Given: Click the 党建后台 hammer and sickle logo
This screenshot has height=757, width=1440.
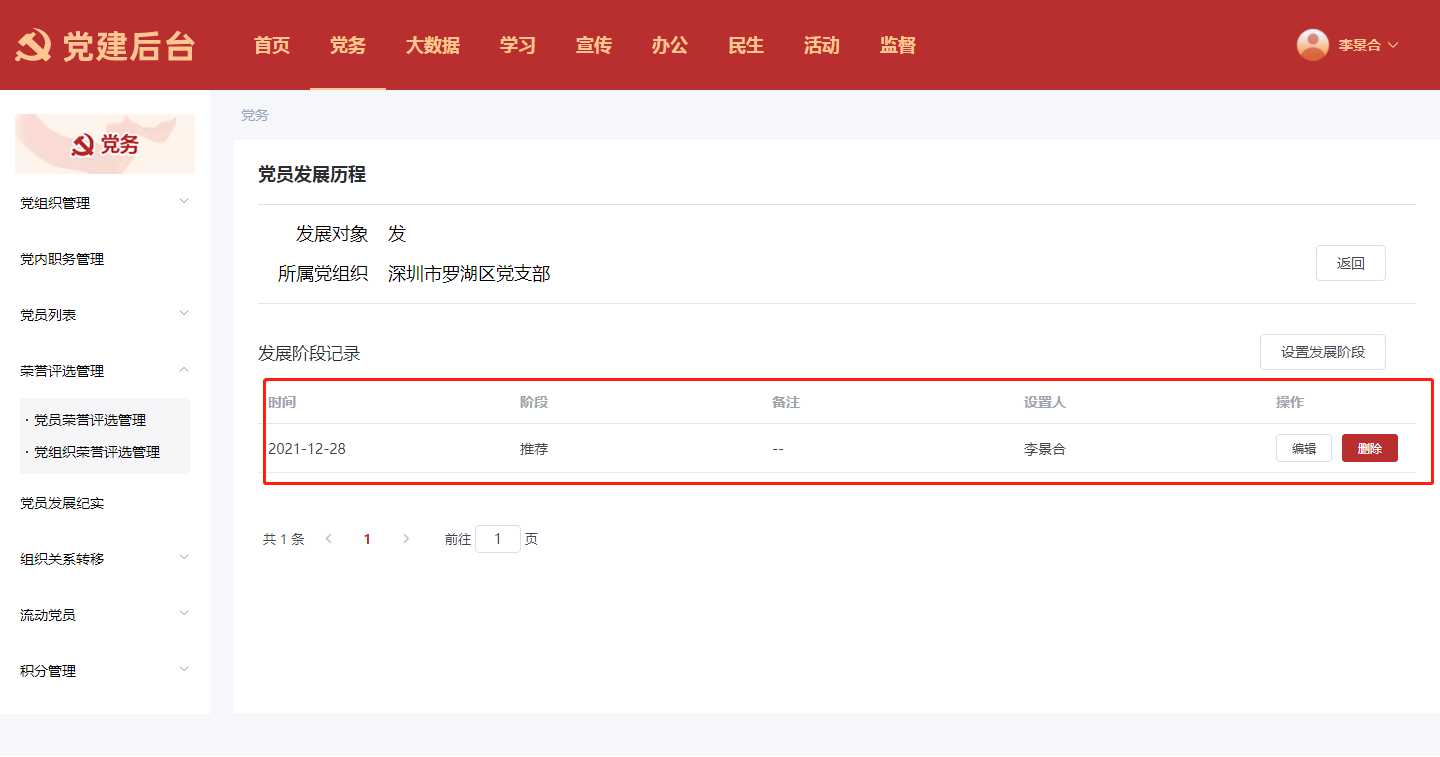Looking at the screenshot, I should 33,46.
